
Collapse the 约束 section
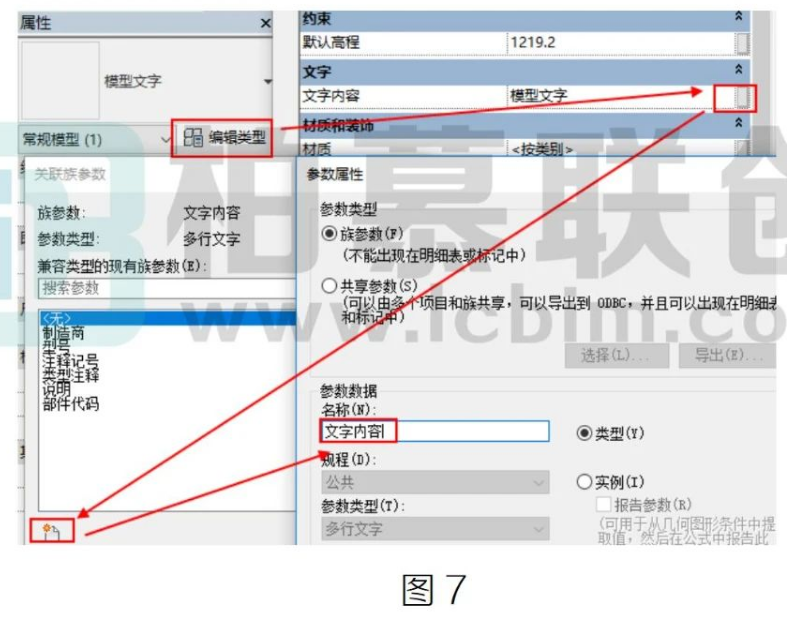738,17
